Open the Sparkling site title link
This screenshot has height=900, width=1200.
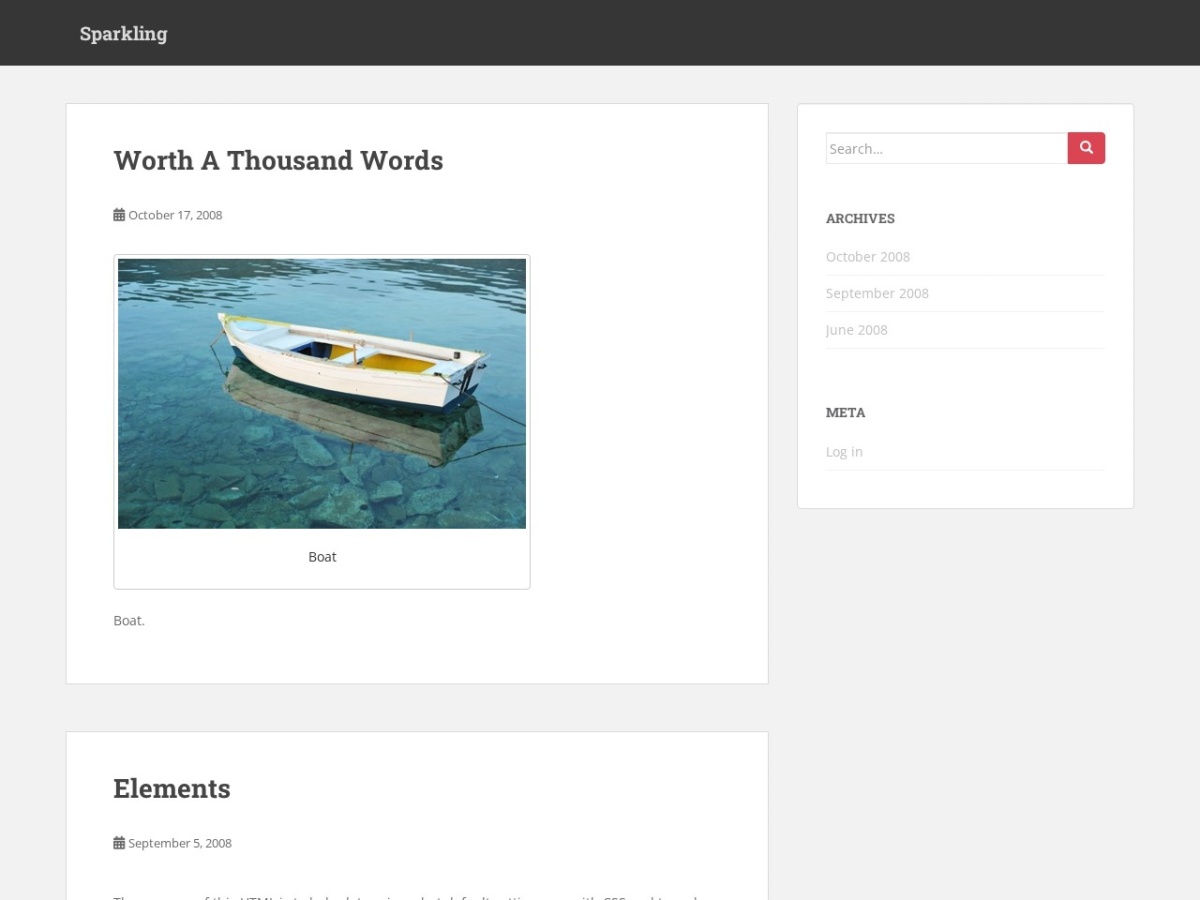click(x=124, y=33)
